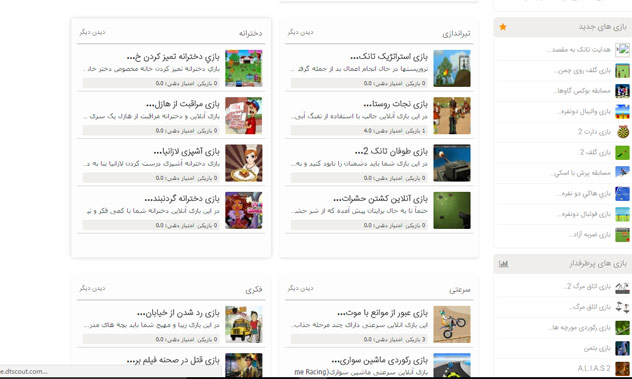Viewport: 632px width, 379px height.
Task: Click icon for بازی رکوردی مورچه ها
Action: pyautogui.click(x=622, y=328)
